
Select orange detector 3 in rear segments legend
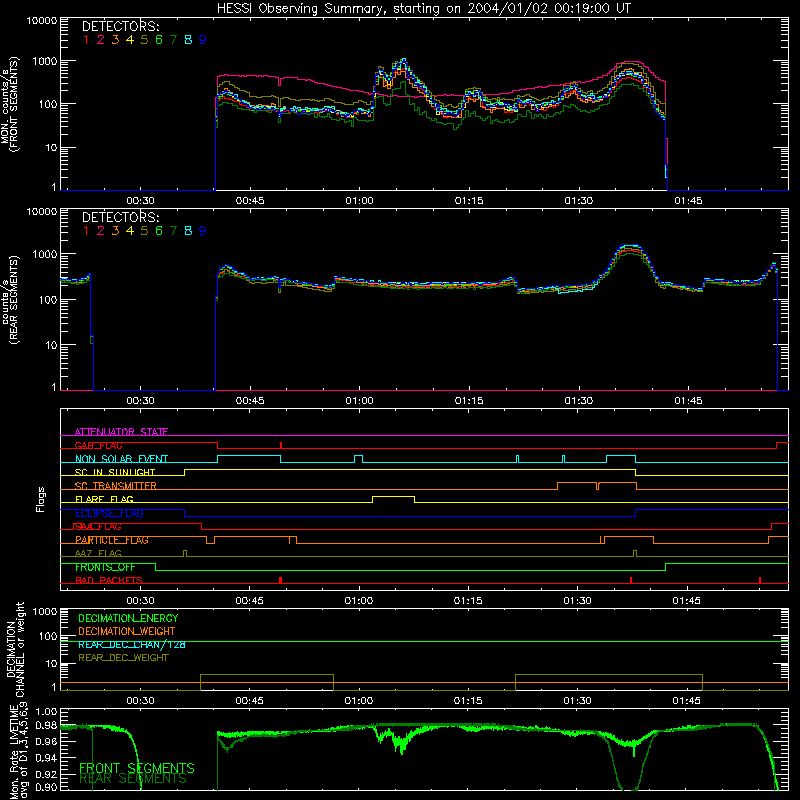click(115, 231)
